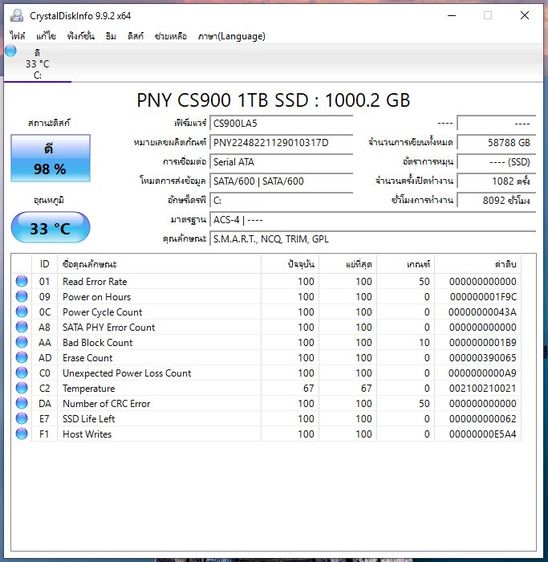The width and height of the screenshot is (548, 562).
Task: Click the power on count value 1082
Action: point(496,181)
